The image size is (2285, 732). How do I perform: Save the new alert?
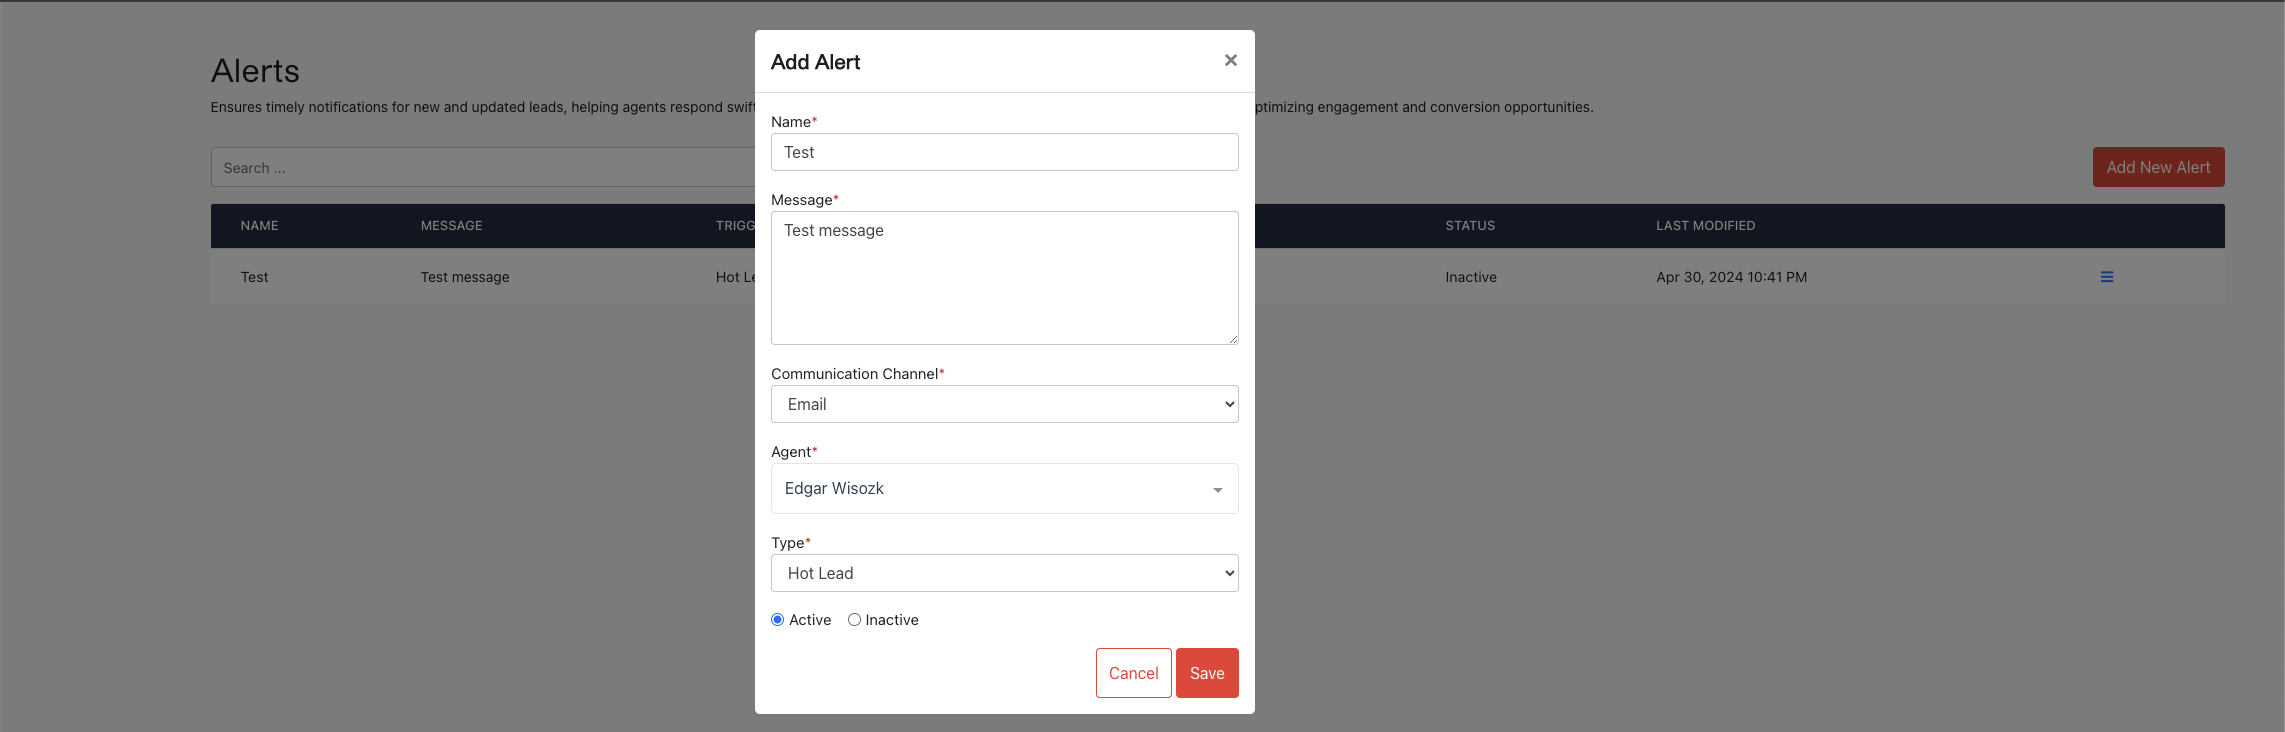coord(1207,672)
